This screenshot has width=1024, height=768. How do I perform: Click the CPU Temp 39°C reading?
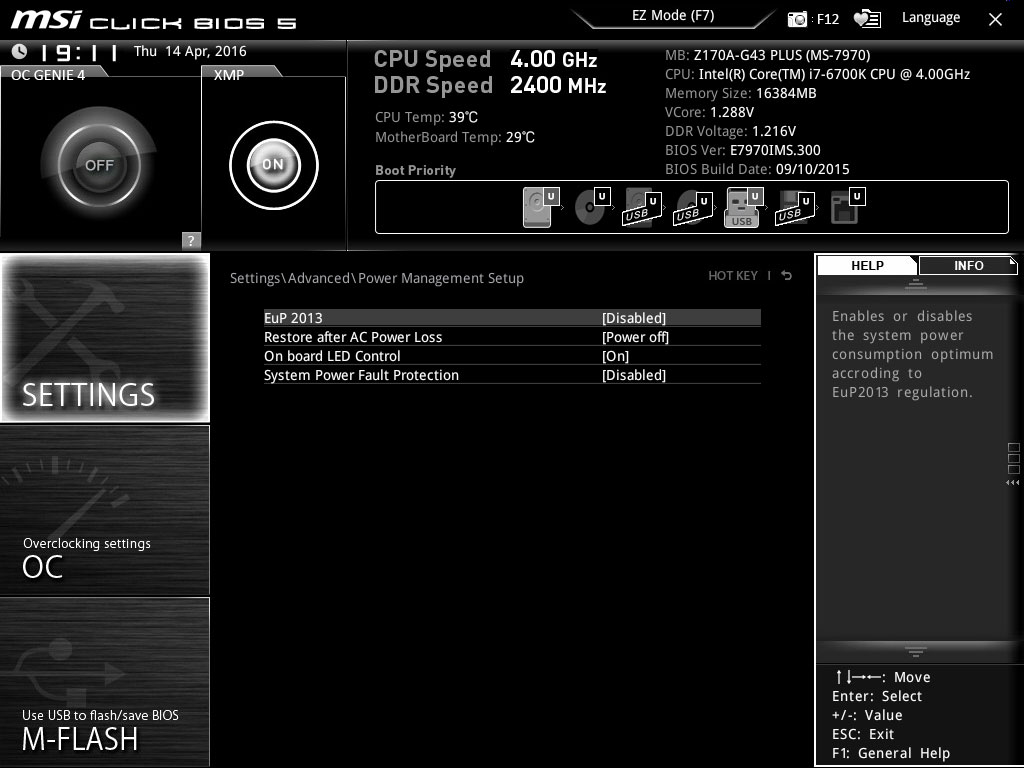(426, 117)
